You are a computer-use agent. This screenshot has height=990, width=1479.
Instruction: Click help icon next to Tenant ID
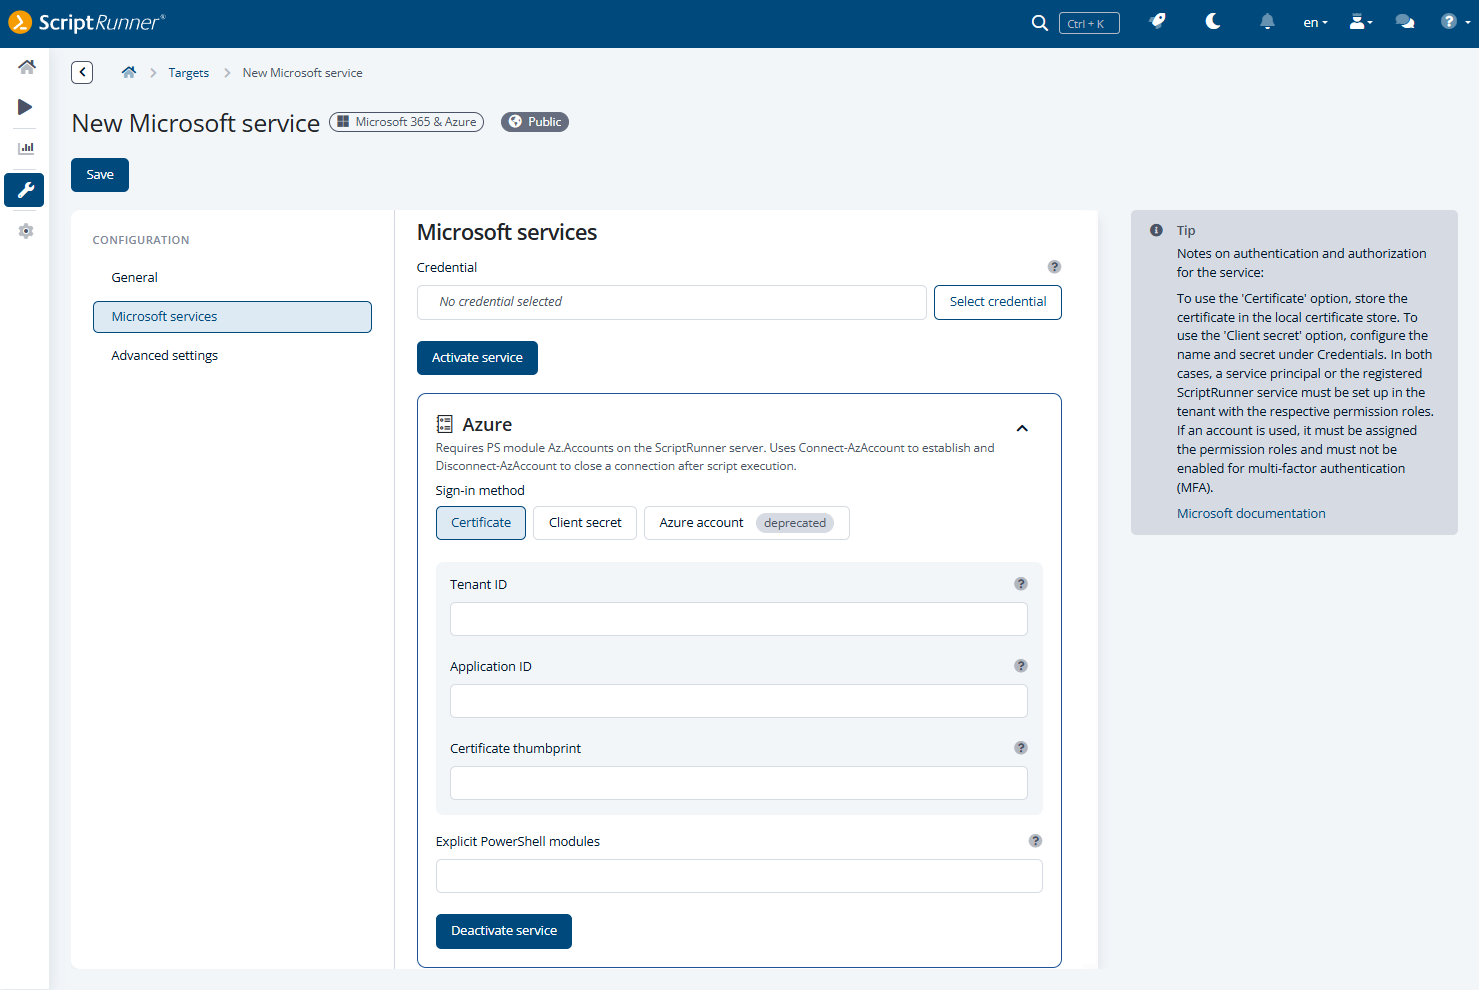[1020, 584]
